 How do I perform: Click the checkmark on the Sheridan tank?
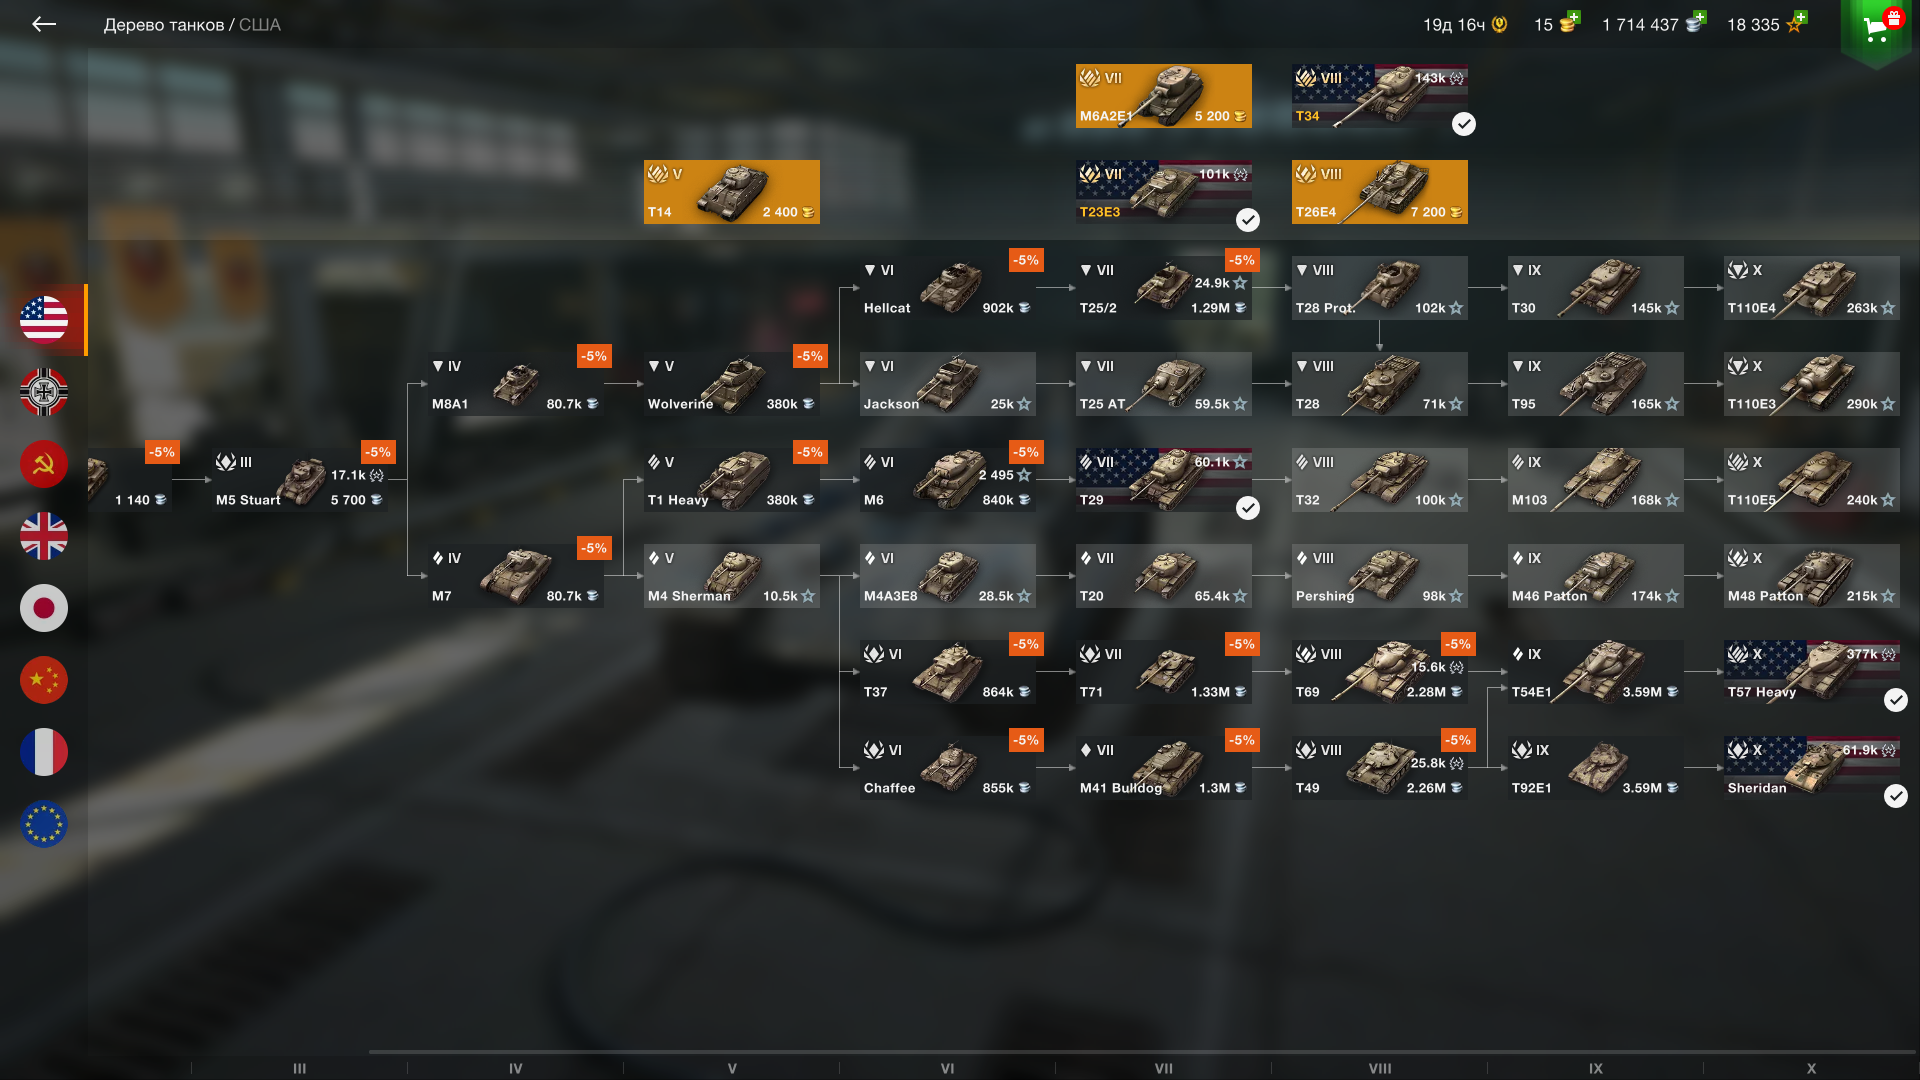pos(1896,796)
